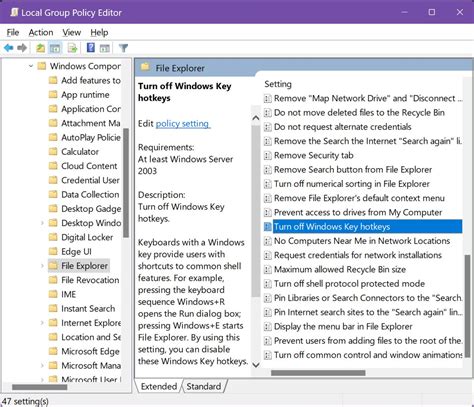The width and height of the screenshot is (474, 407).
Task: Click the Setting column header
Action: pos(278,84)
